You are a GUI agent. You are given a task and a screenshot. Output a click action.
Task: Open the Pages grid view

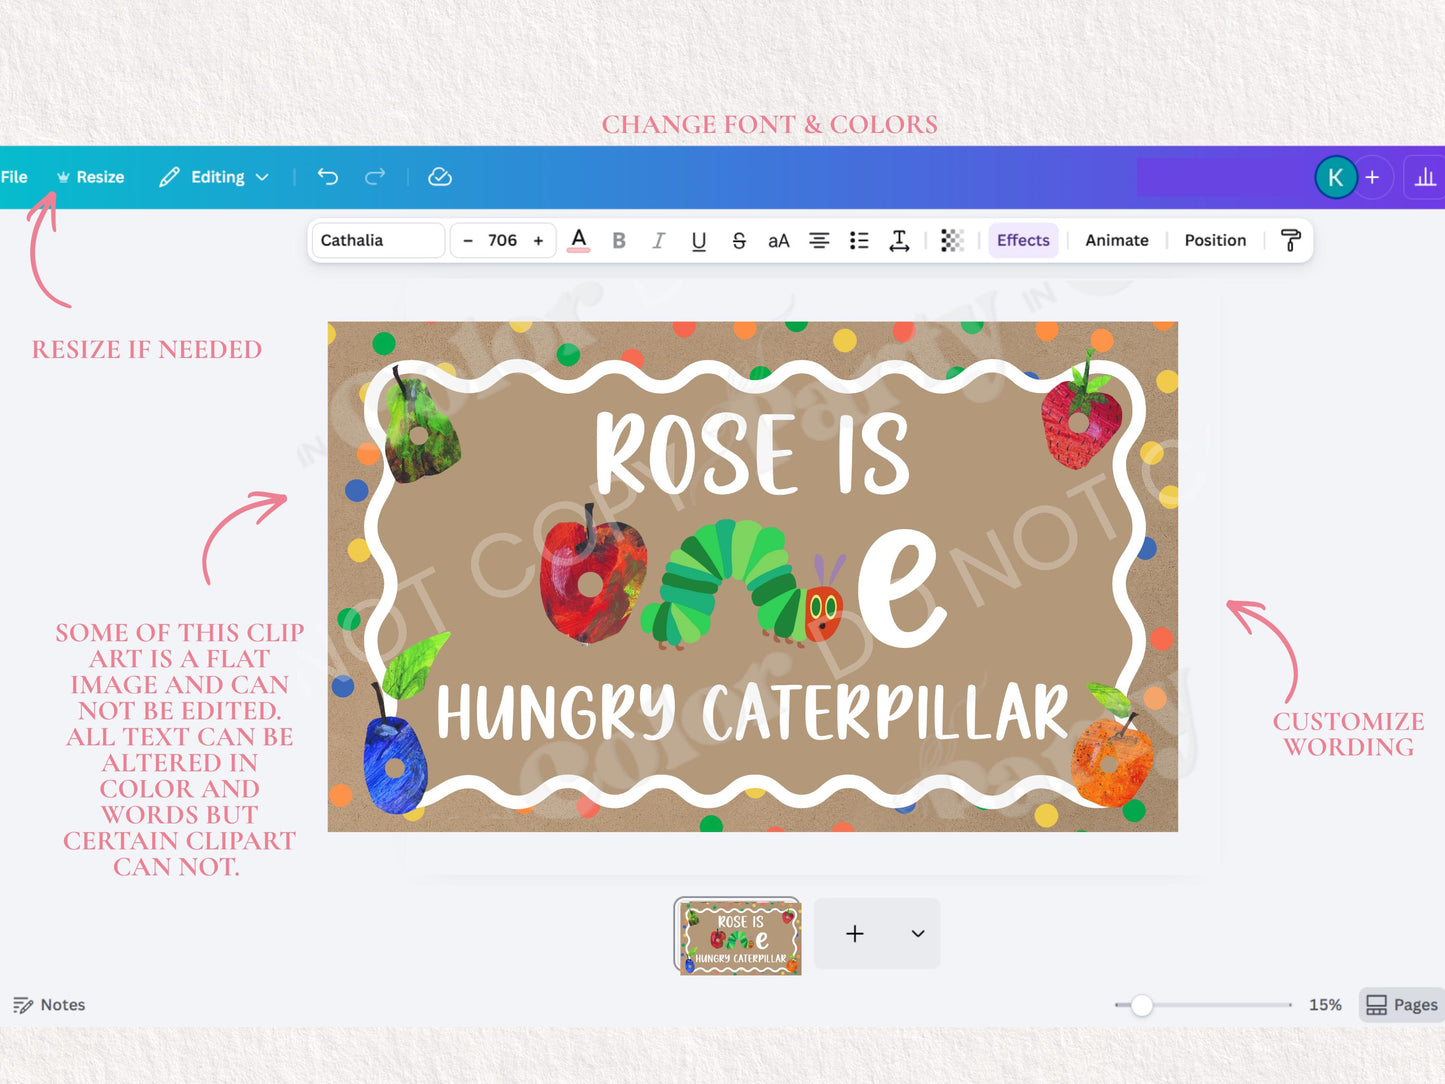point(1402,1005)
